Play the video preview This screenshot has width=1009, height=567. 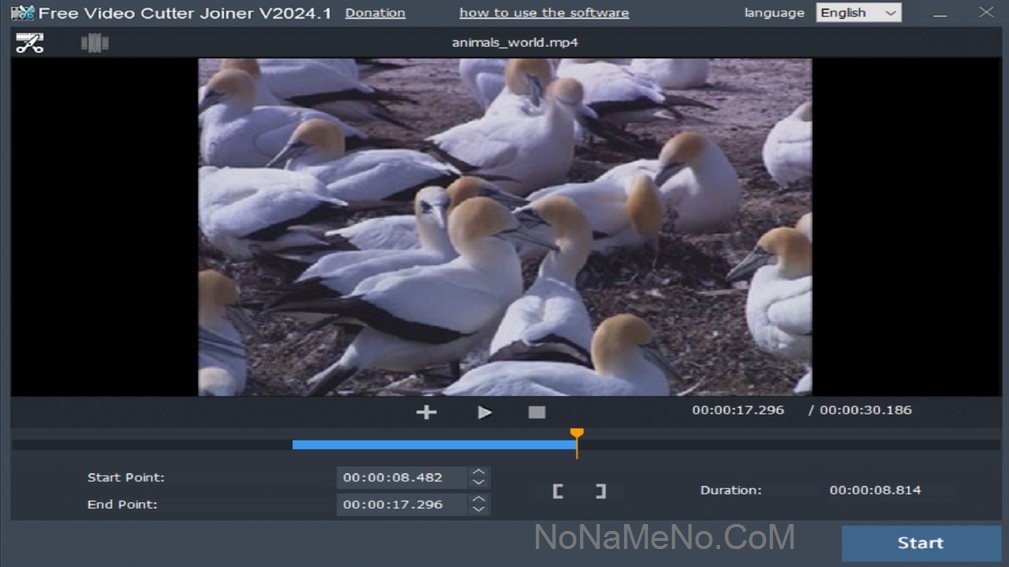(x=485, y=412)
